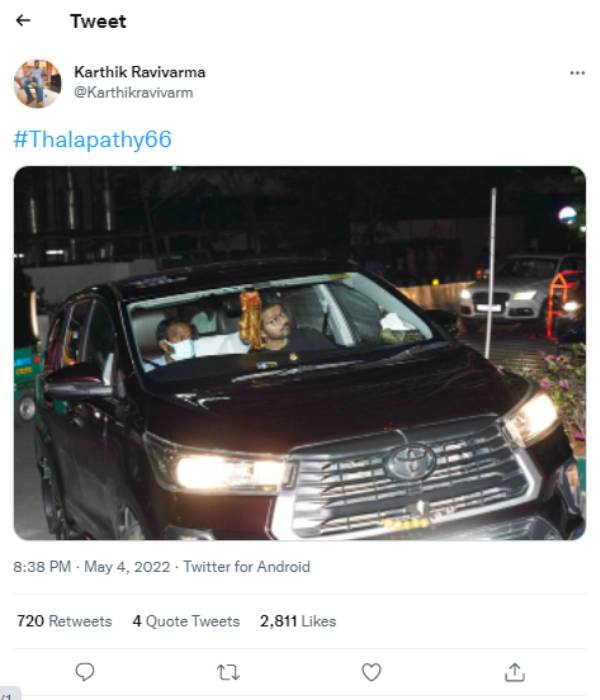Screen dimensions: 600x700
Task: View the 2,811 Likes list
Action: point(298,621)
